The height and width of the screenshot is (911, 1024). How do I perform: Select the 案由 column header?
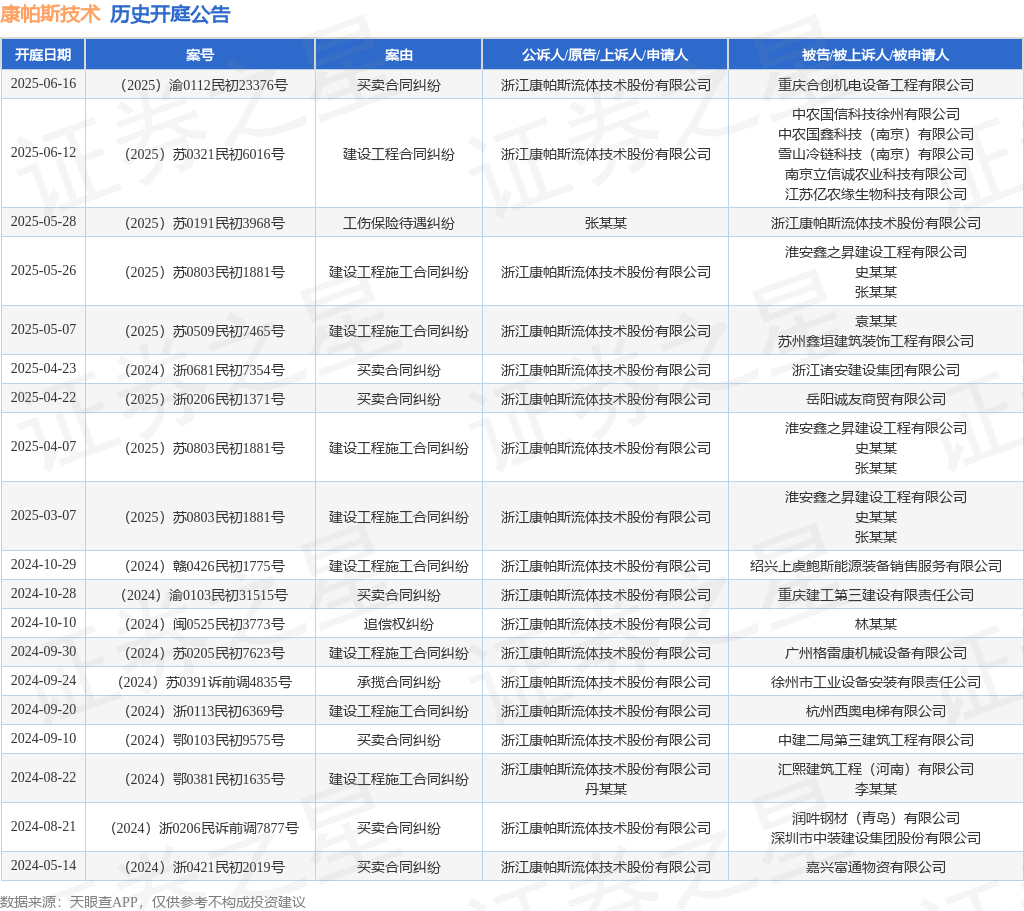(x=398, y=55)
